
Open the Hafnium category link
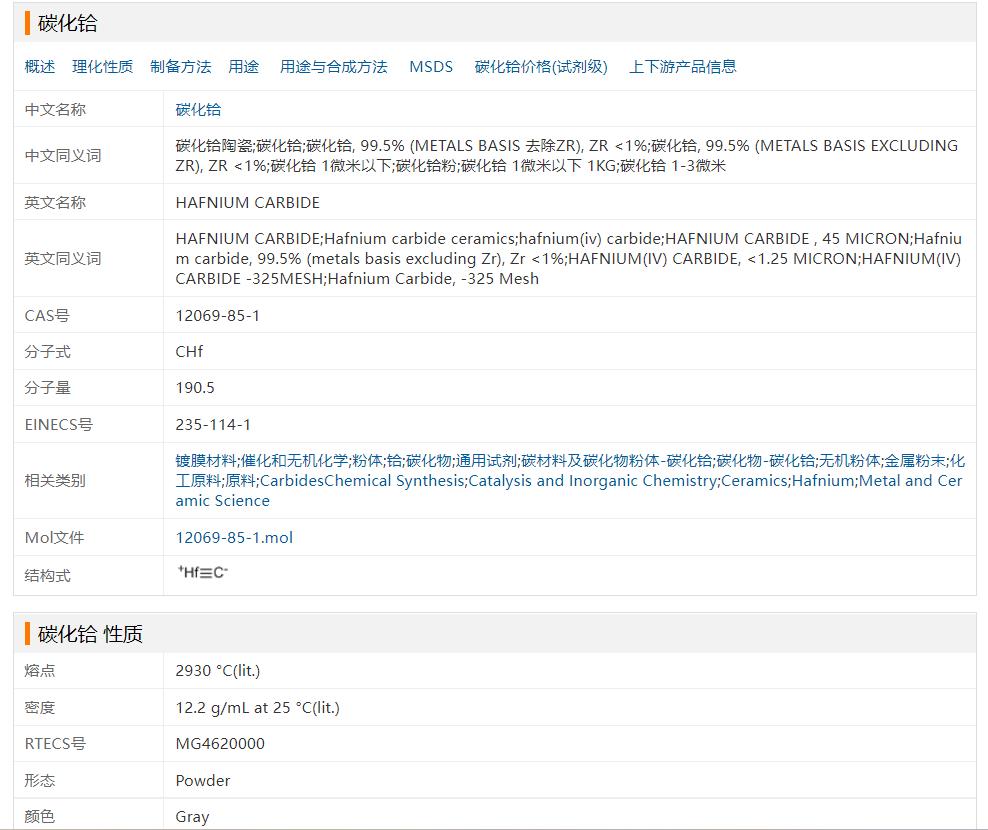(x=823, y=481)
